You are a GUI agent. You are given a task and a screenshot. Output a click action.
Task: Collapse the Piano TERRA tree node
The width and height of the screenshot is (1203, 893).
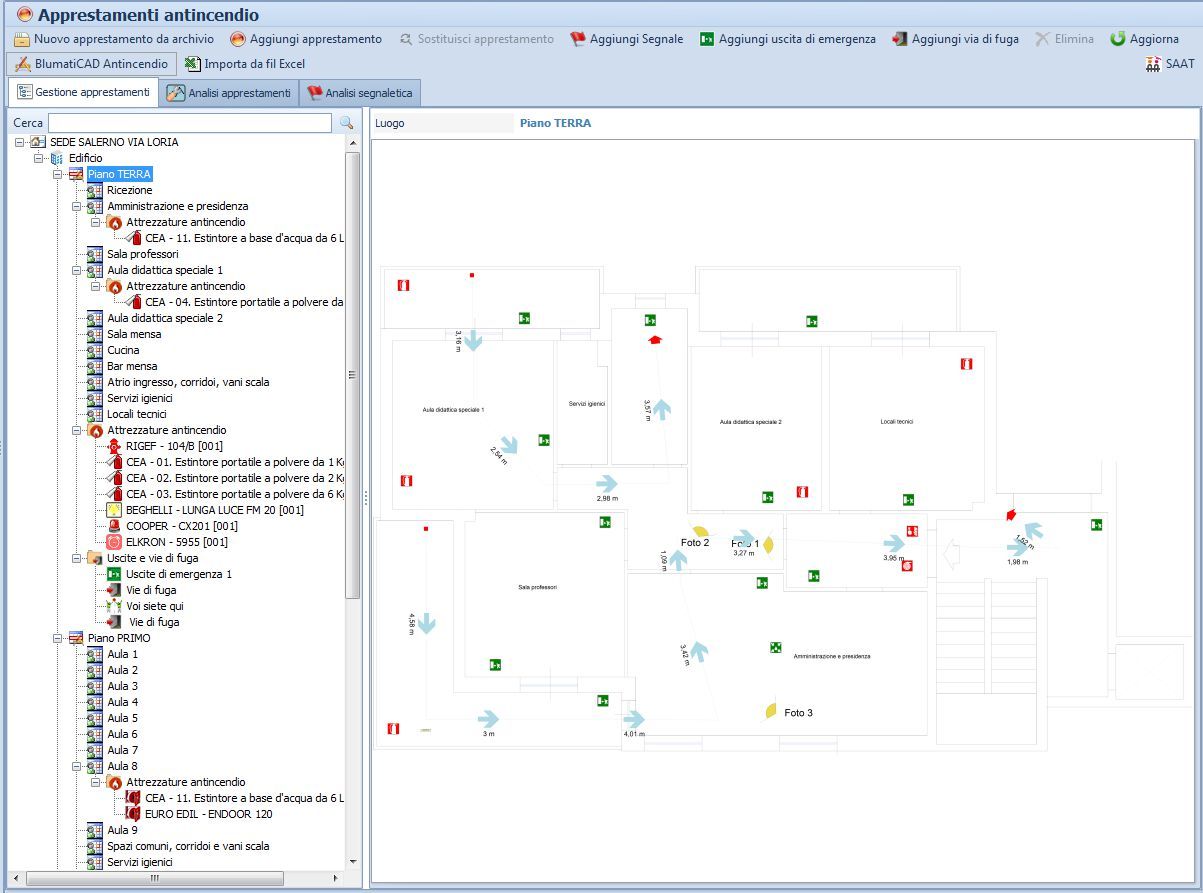click(x=58, y=174)
